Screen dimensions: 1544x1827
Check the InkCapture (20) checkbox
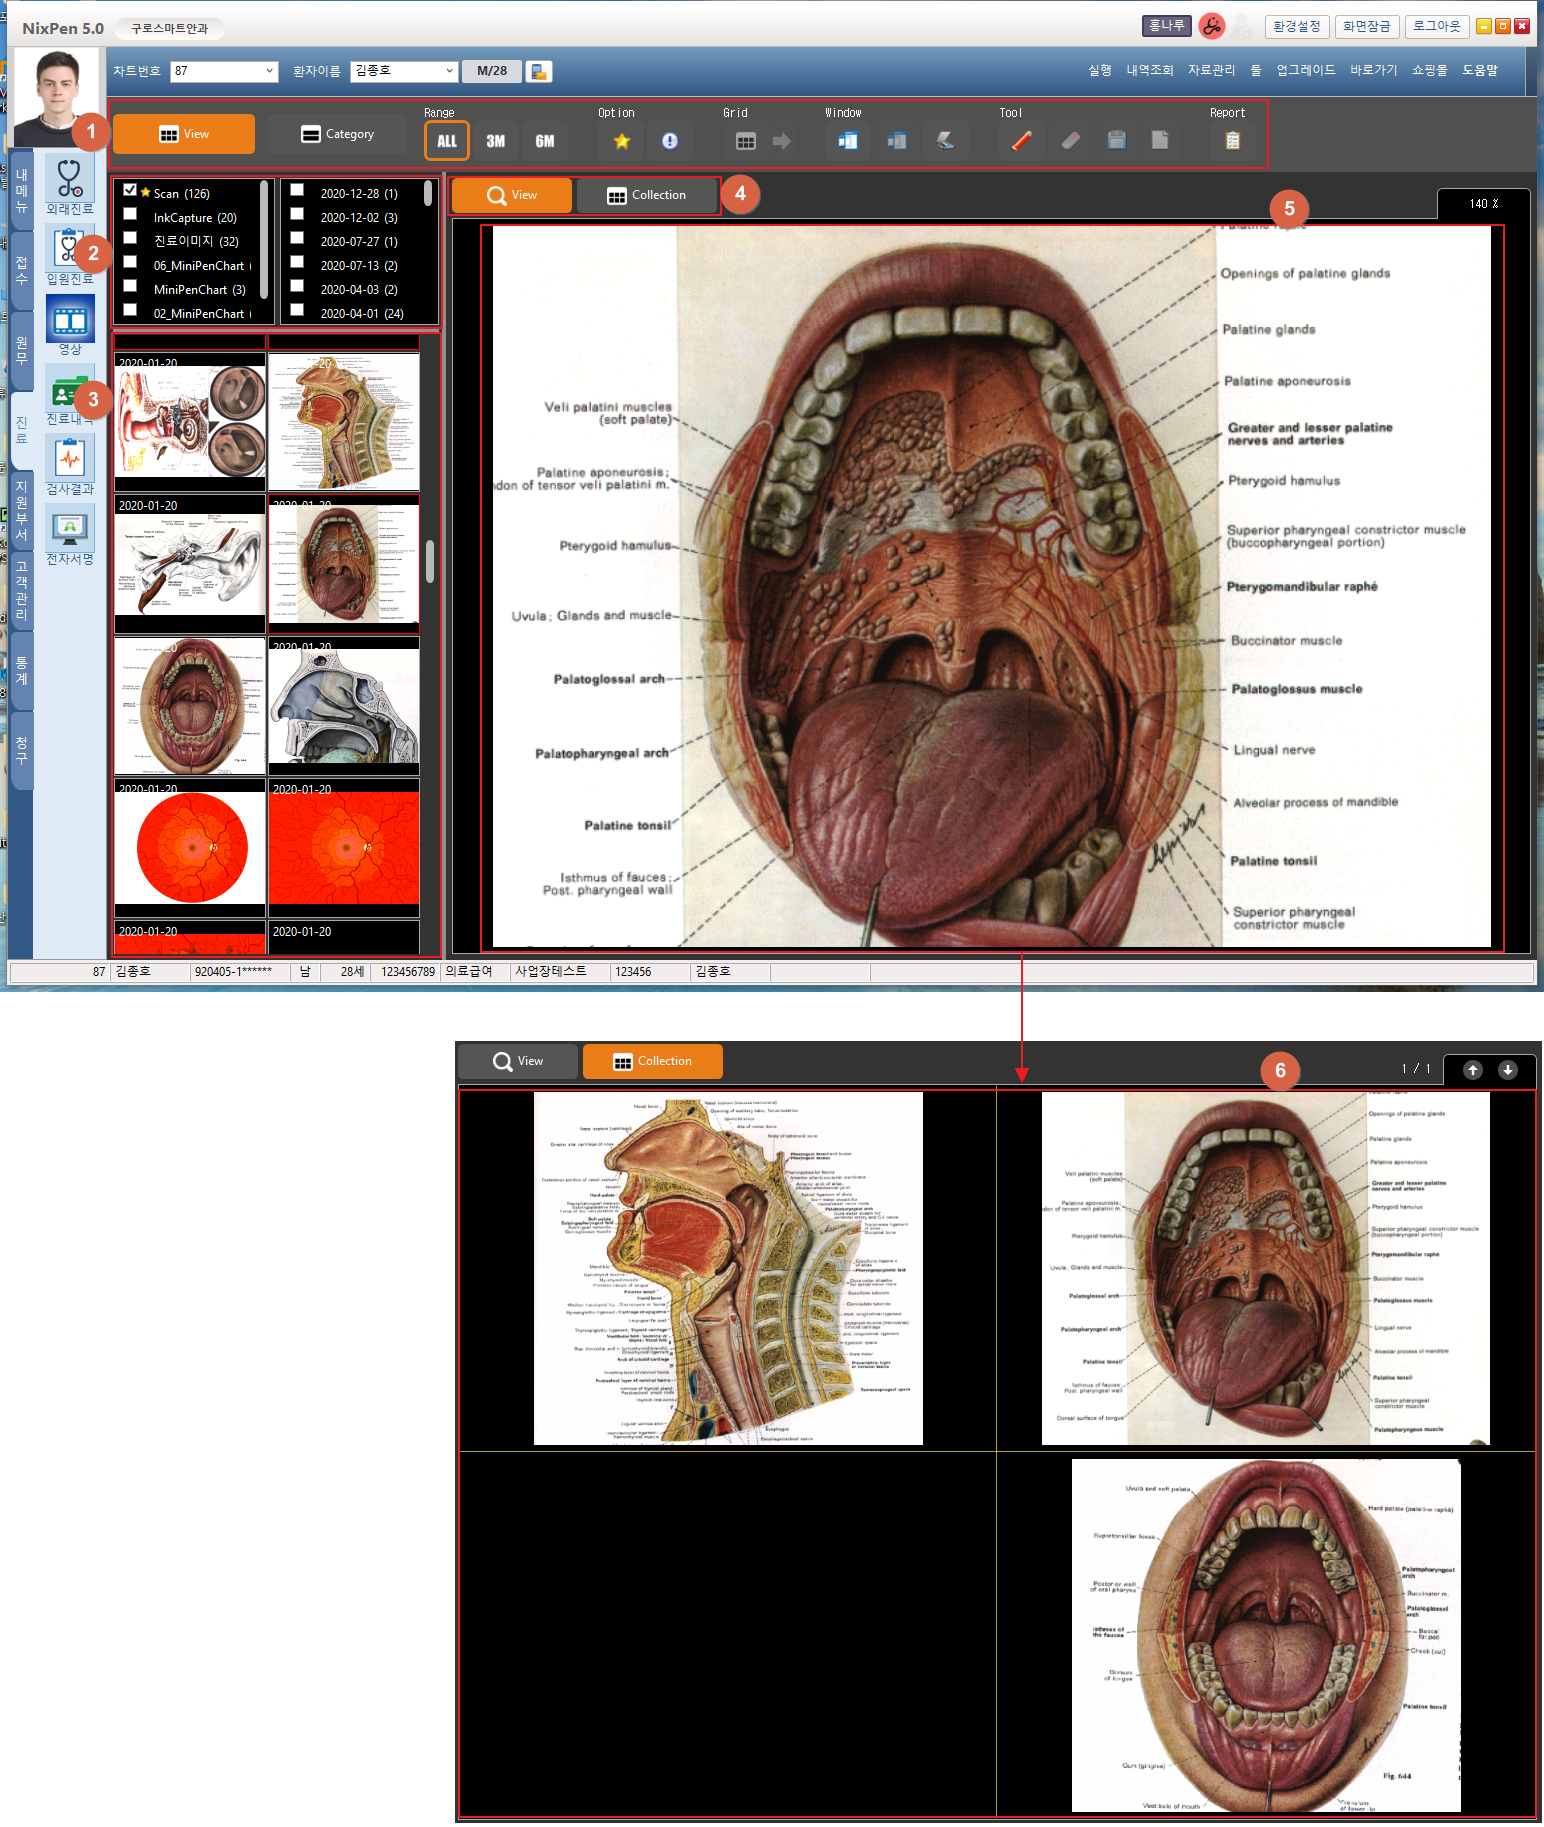tap(130, 214)
